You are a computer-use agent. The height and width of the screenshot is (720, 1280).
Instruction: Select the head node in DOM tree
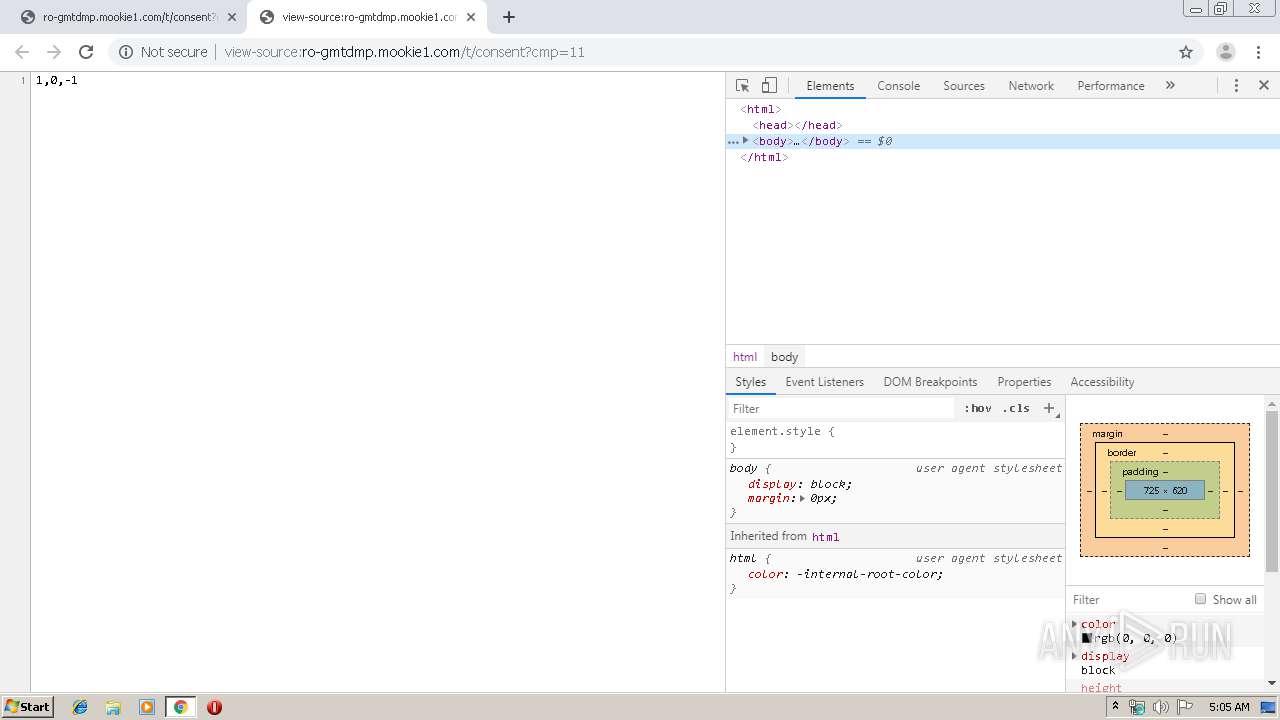pyautogui.click(x=797, y=125)
